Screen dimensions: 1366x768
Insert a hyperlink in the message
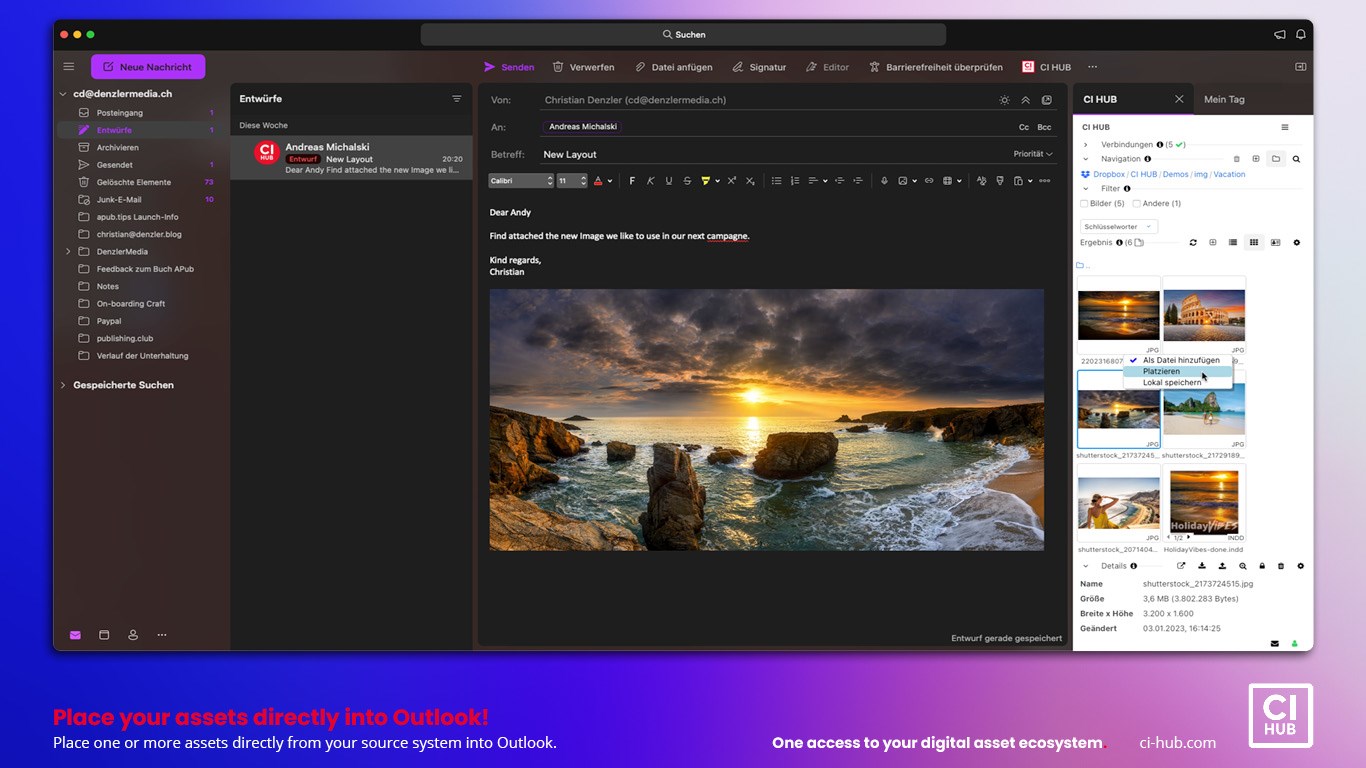coord(929,181)
